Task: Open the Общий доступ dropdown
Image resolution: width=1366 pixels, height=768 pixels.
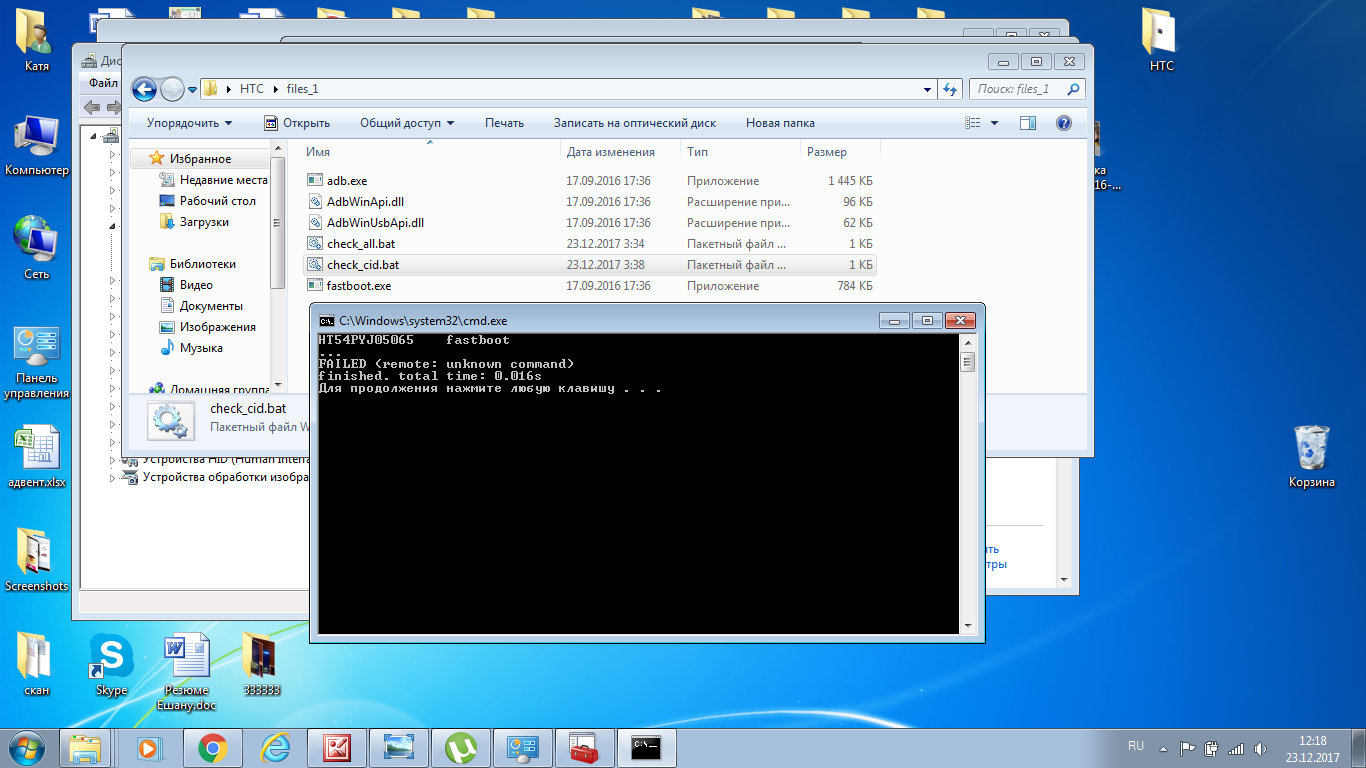Action: click(406, 123)
